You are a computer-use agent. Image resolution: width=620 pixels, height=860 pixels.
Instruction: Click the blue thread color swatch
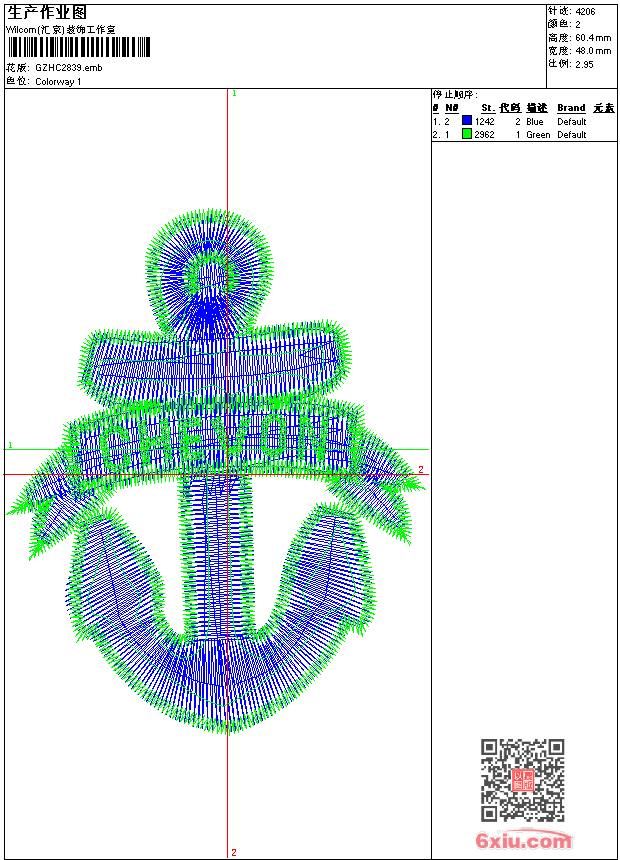pos(467,121)
